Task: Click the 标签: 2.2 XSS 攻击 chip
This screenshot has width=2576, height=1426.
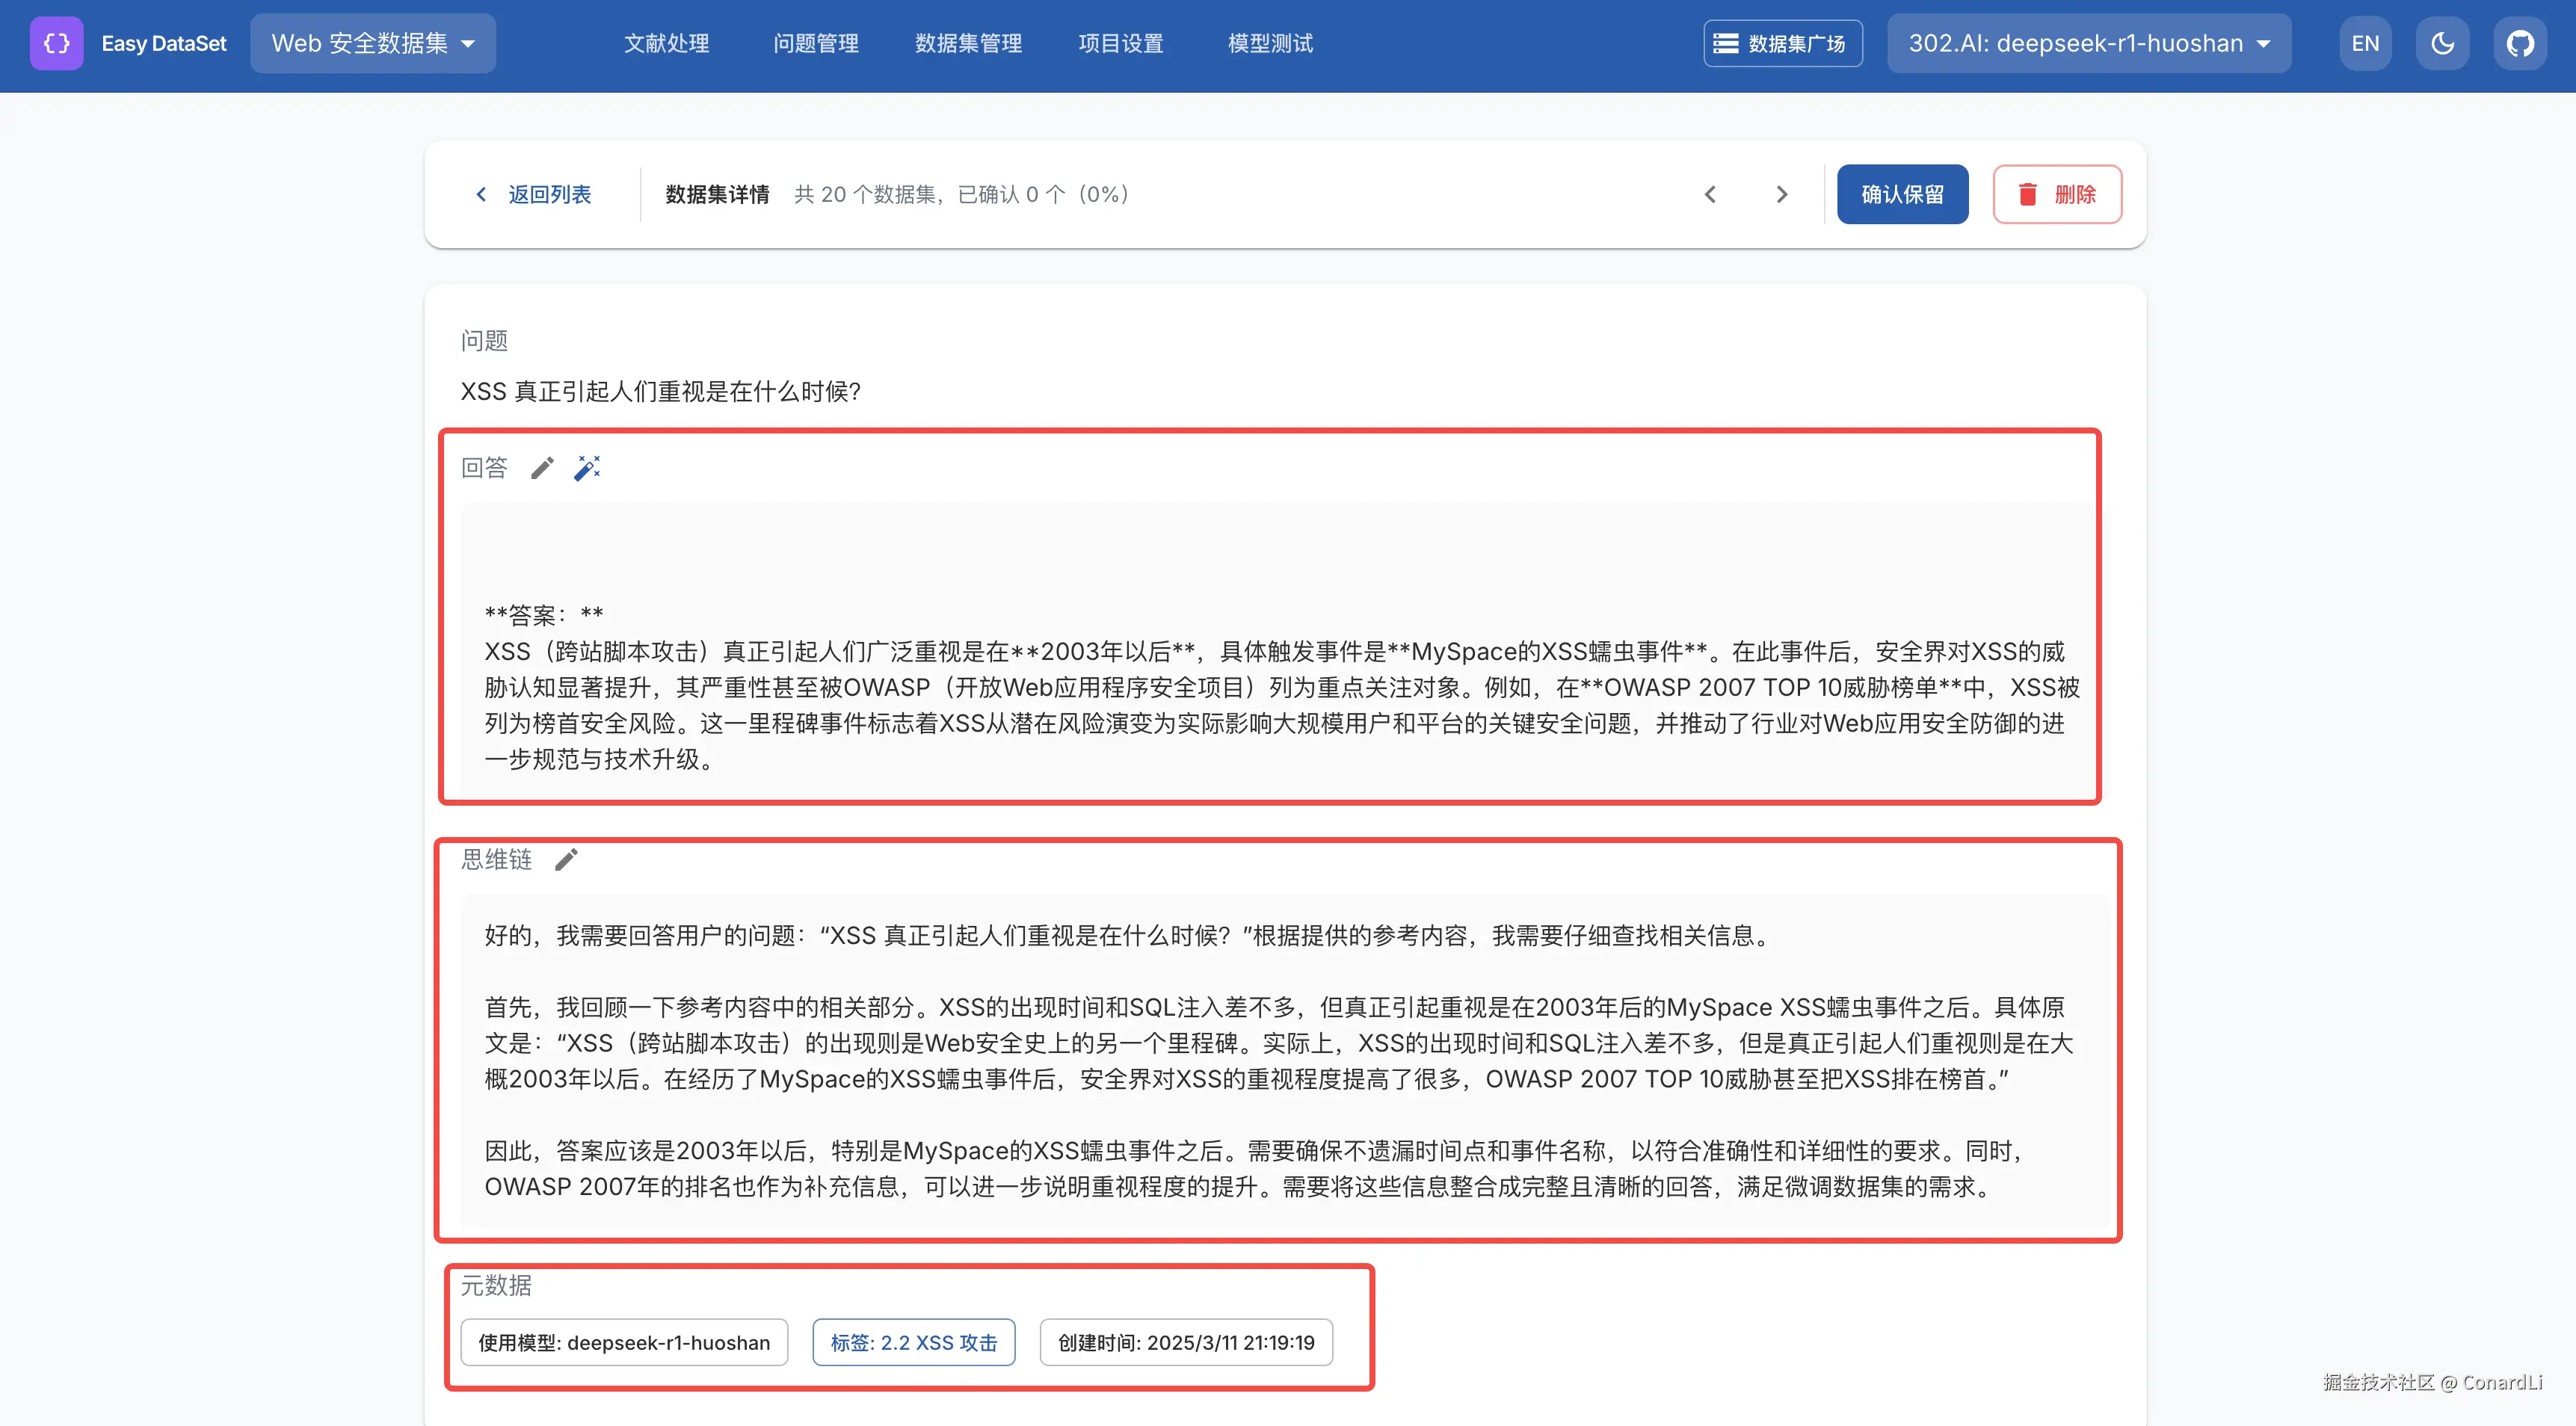Action: (913, 1342)
